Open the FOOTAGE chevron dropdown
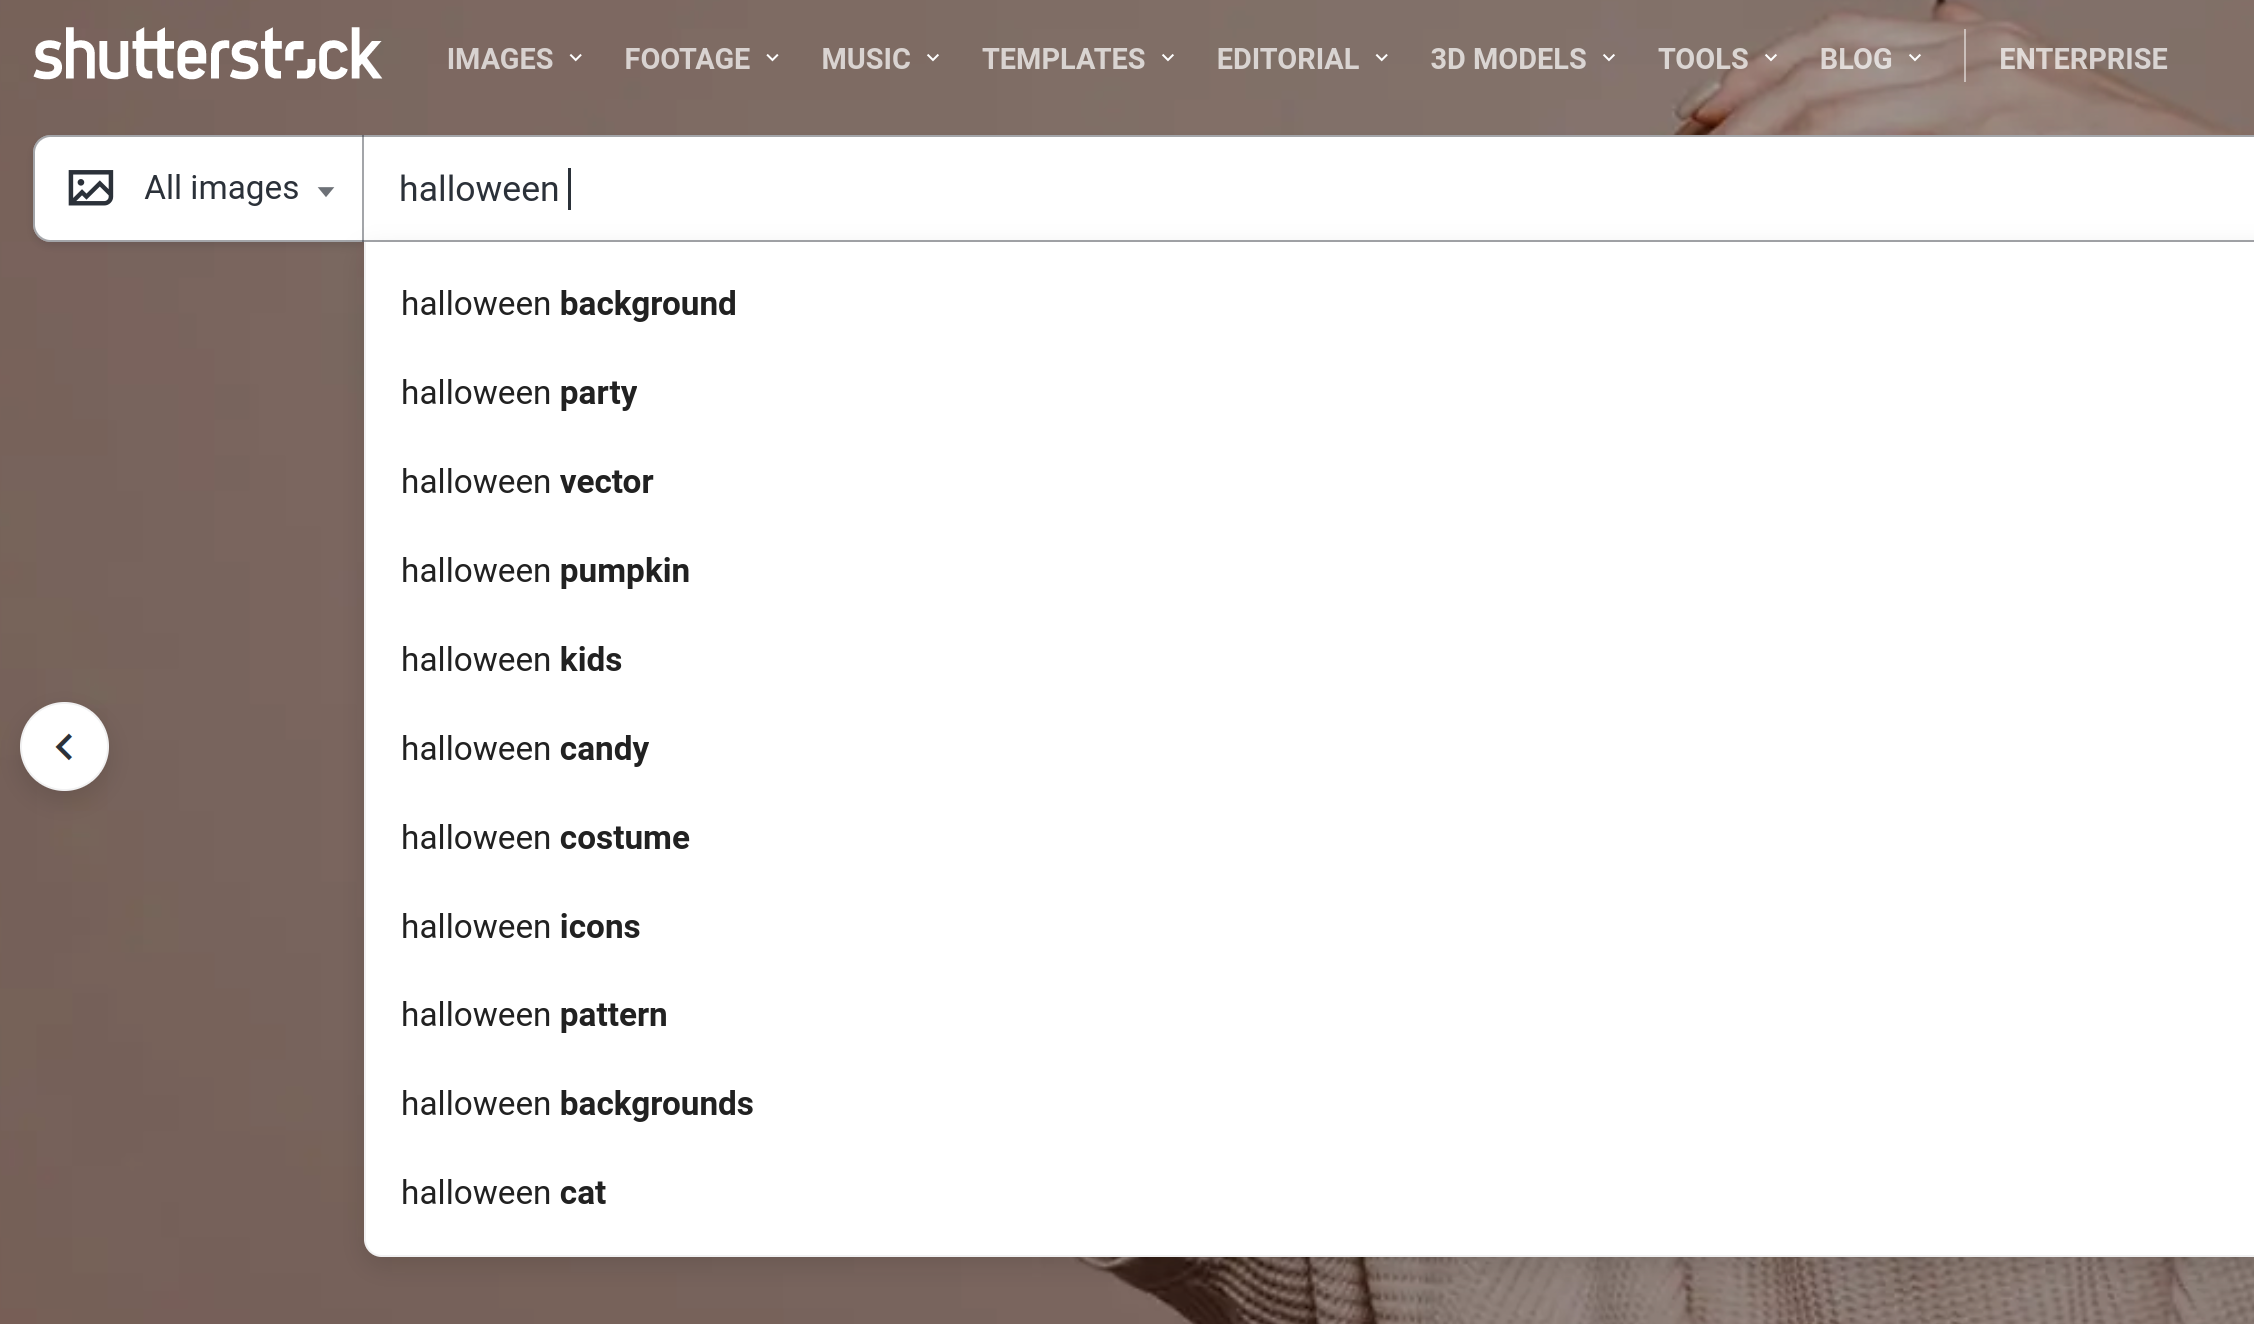The image size is (2254, 1324). pyautogui.click(x=772, y=59)
